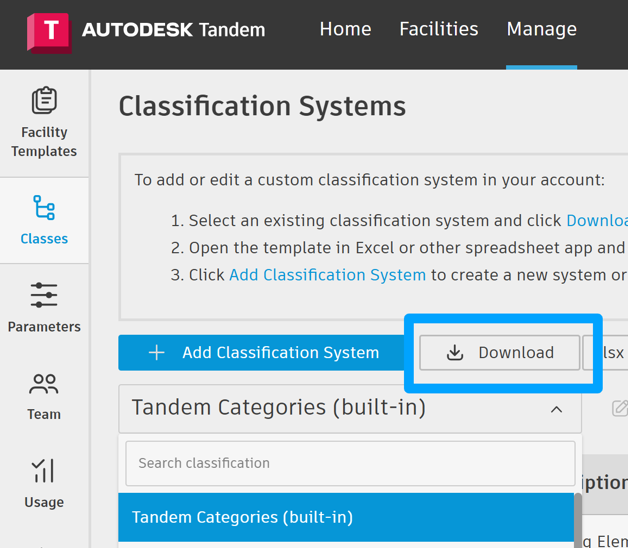
Task: Click the Download button
Action: tap(500, 352)
